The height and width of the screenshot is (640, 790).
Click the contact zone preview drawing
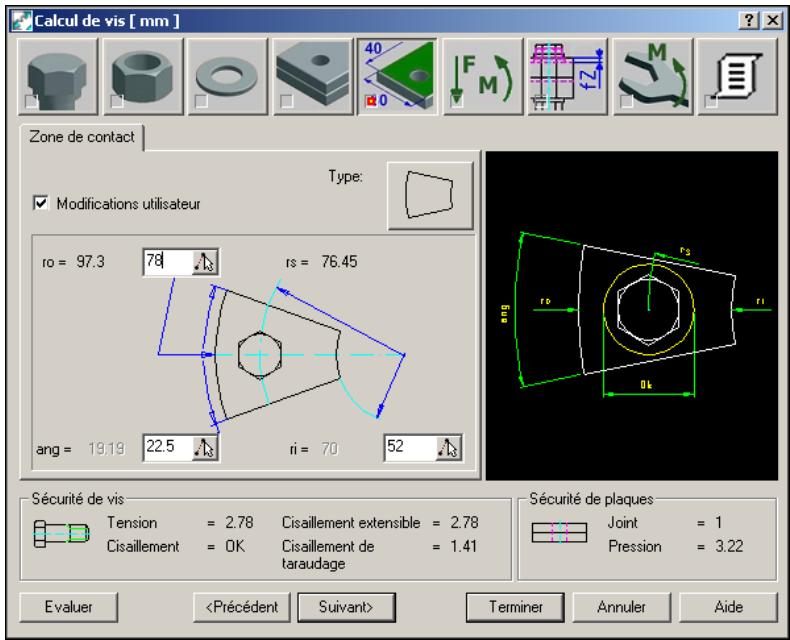tap(632, 315)
